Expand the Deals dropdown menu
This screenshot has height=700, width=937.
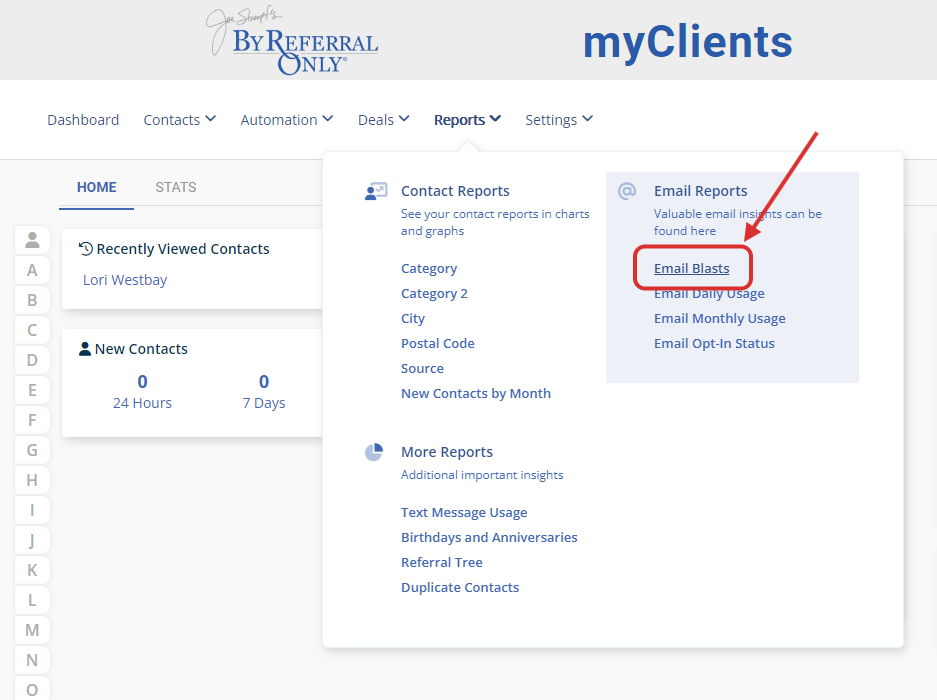(x=384, y=120)
